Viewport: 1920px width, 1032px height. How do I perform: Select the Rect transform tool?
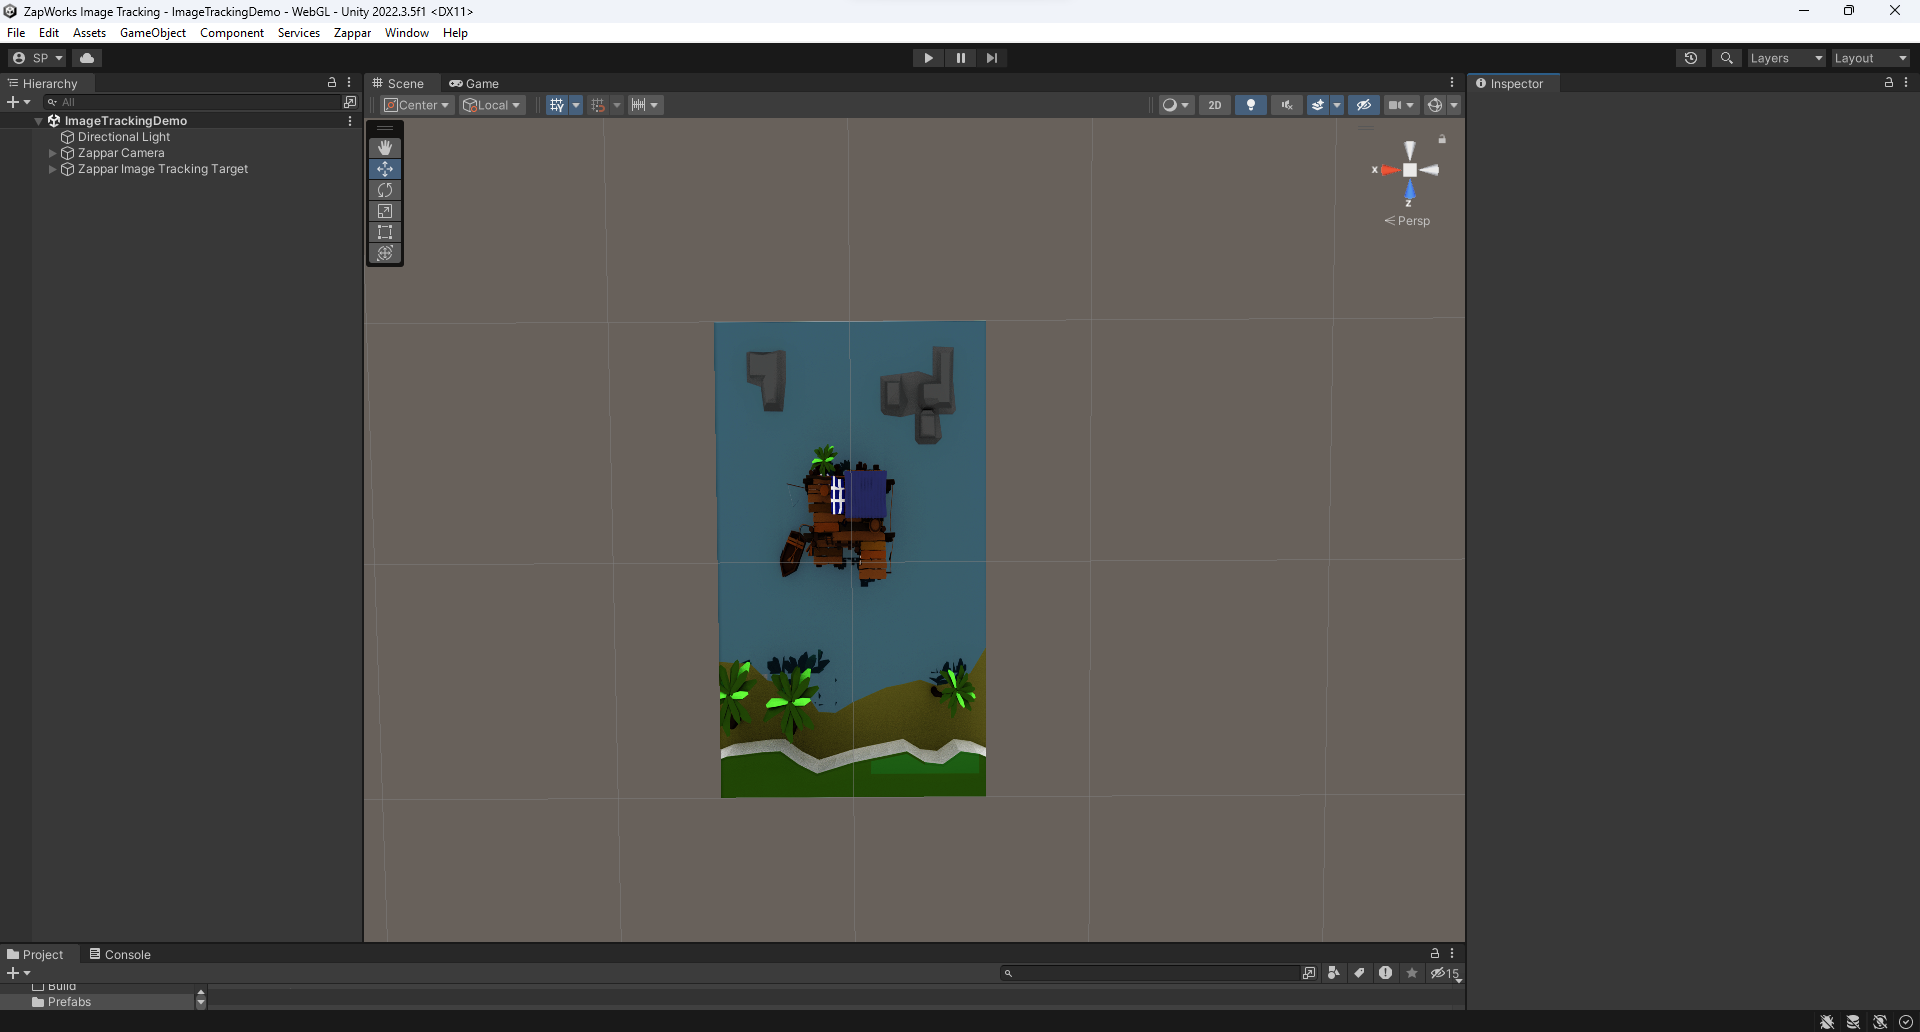[385, 232]
